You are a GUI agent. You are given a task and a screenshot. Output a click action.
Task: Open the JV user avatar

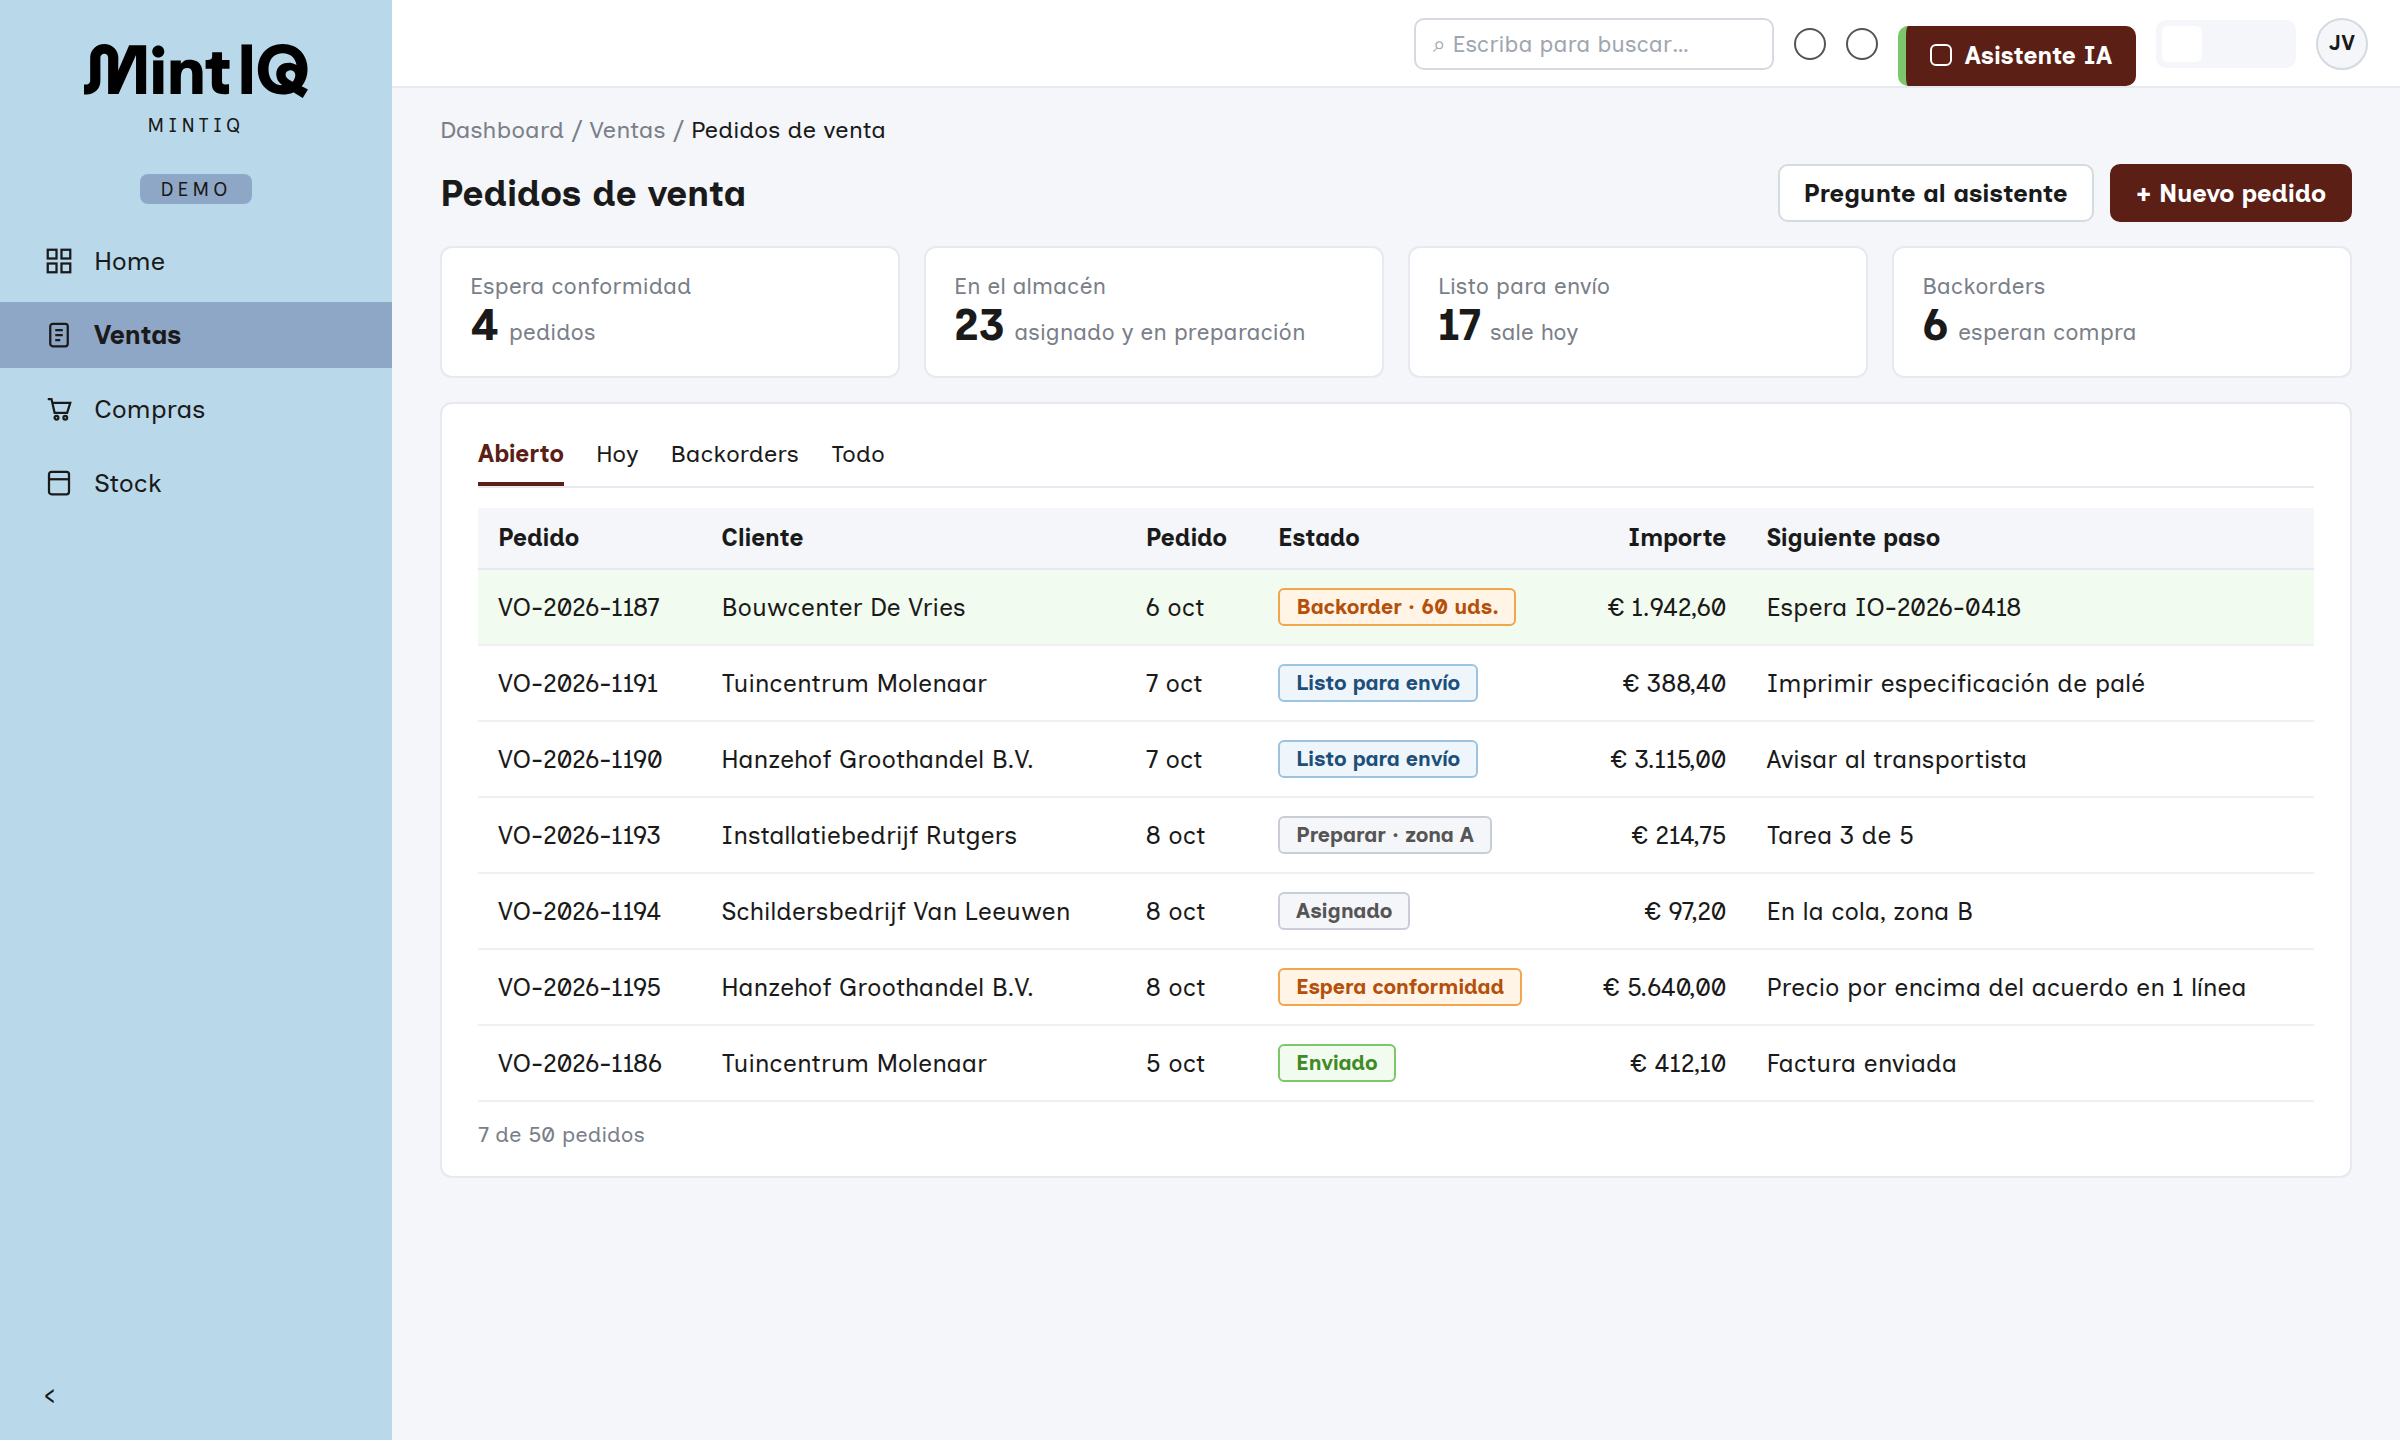pyautogui.click(x=2341, y=44)
